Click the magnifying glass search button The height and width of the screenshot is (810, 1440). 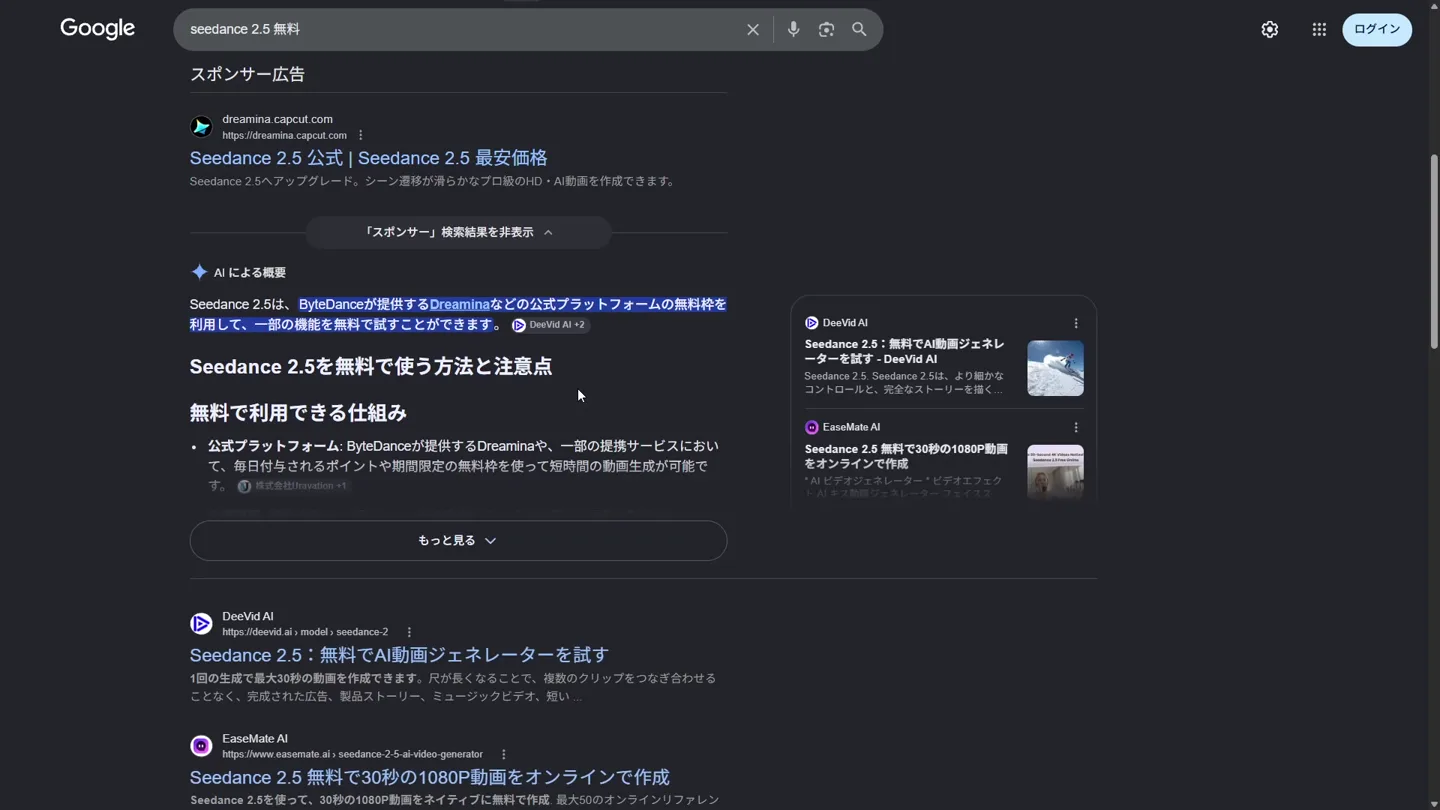[859, 30]
